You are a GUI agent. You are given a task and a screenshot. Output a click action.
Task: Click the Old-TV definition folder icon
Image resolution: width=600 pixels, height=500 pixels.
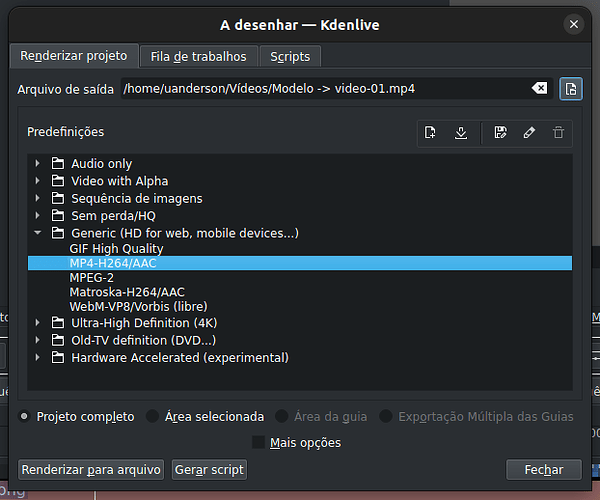[58, 340]
